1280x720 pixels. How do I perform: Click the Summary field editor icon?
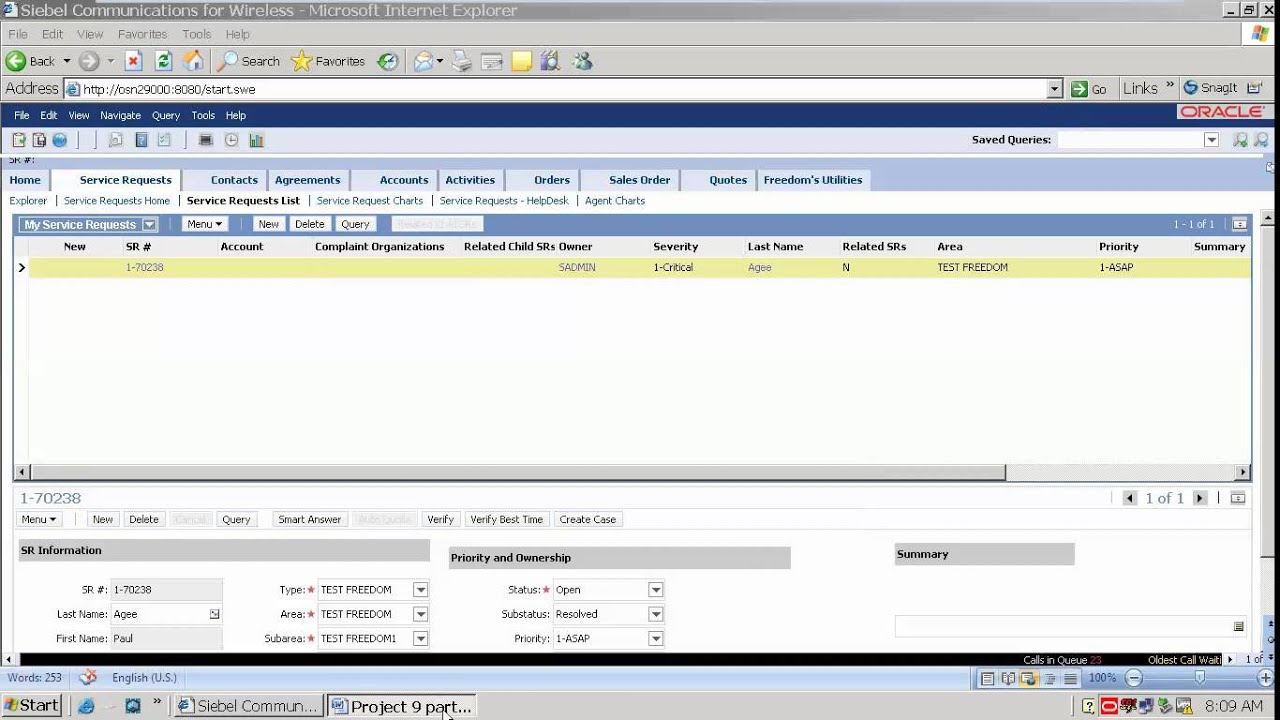pyautogui.click(x=1238, y=627)
